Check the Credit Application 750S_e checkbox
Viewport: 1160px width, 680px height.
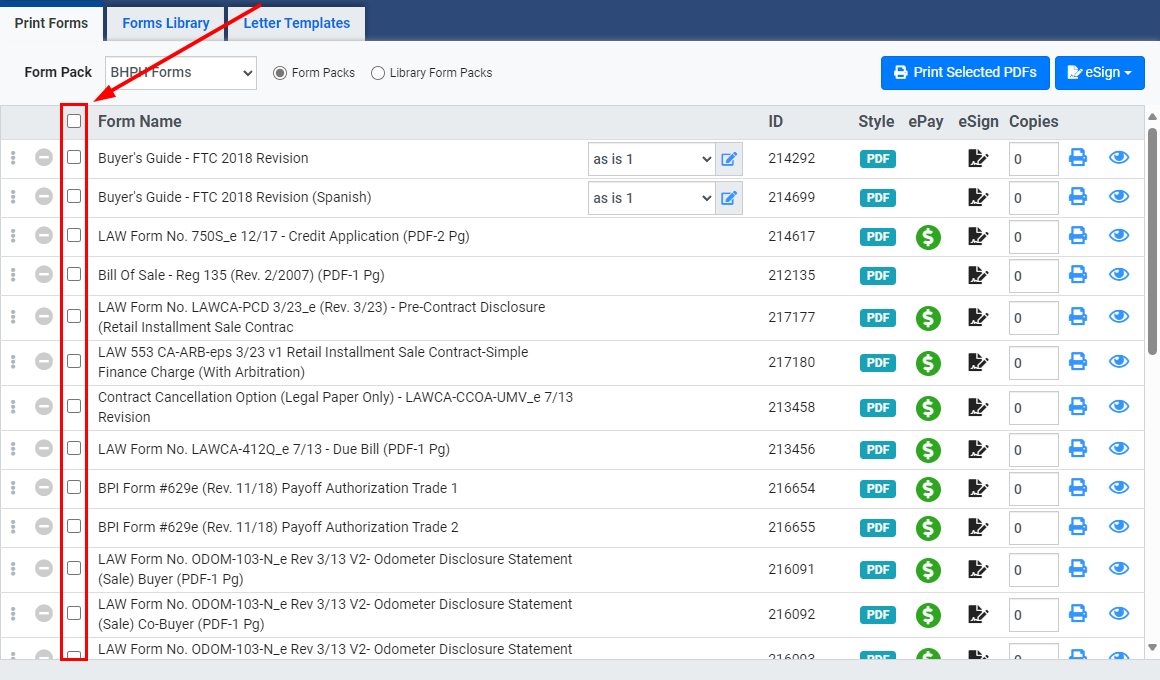point(74,235)
